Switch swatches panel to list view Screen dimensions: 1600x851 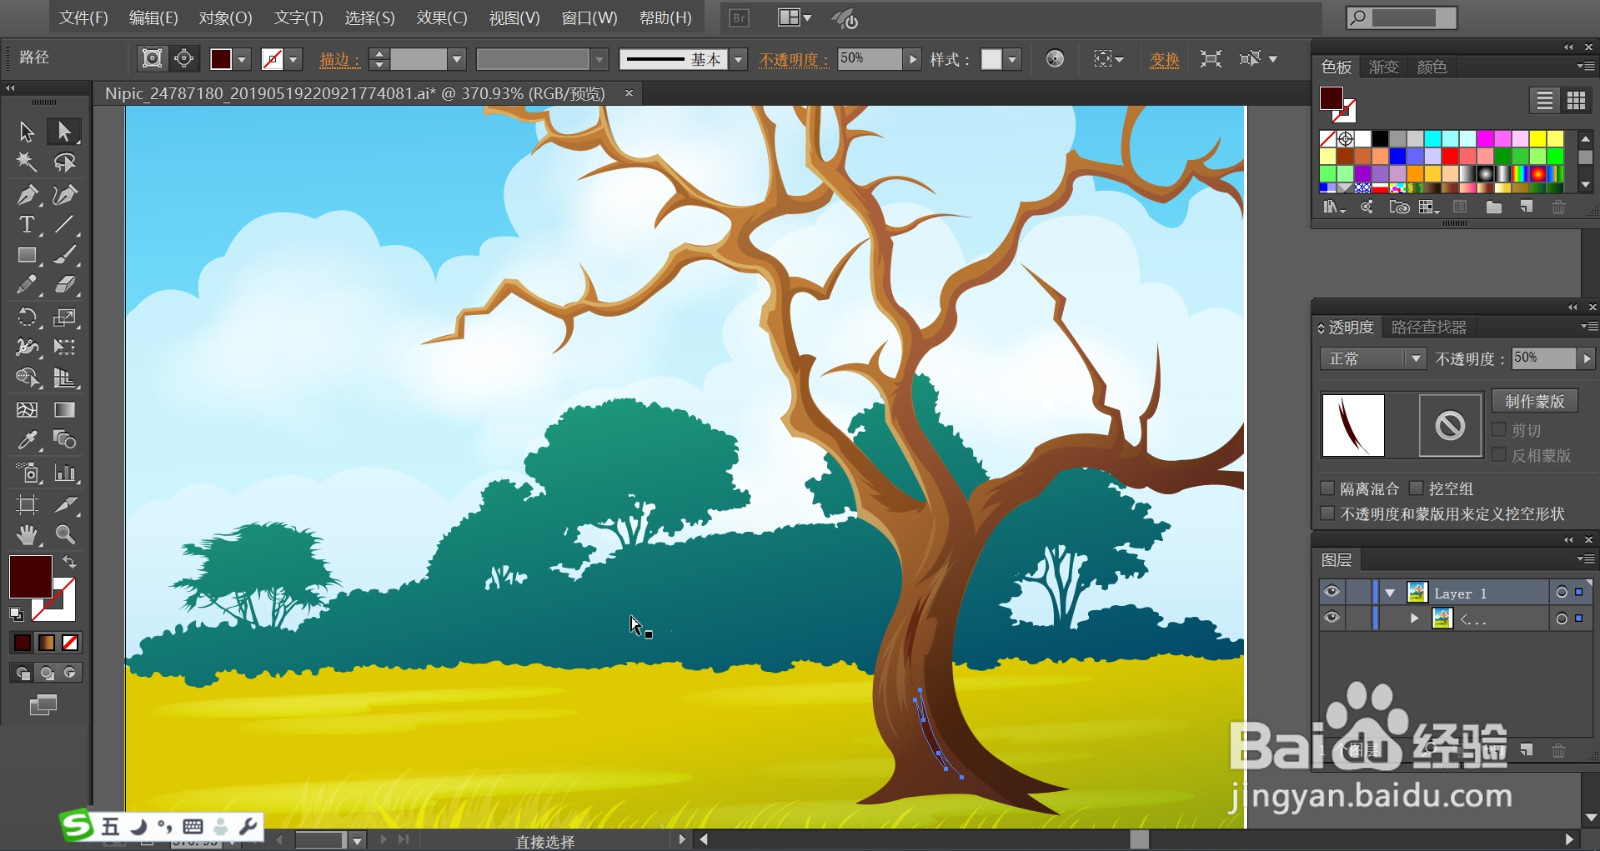(1545, 100)
